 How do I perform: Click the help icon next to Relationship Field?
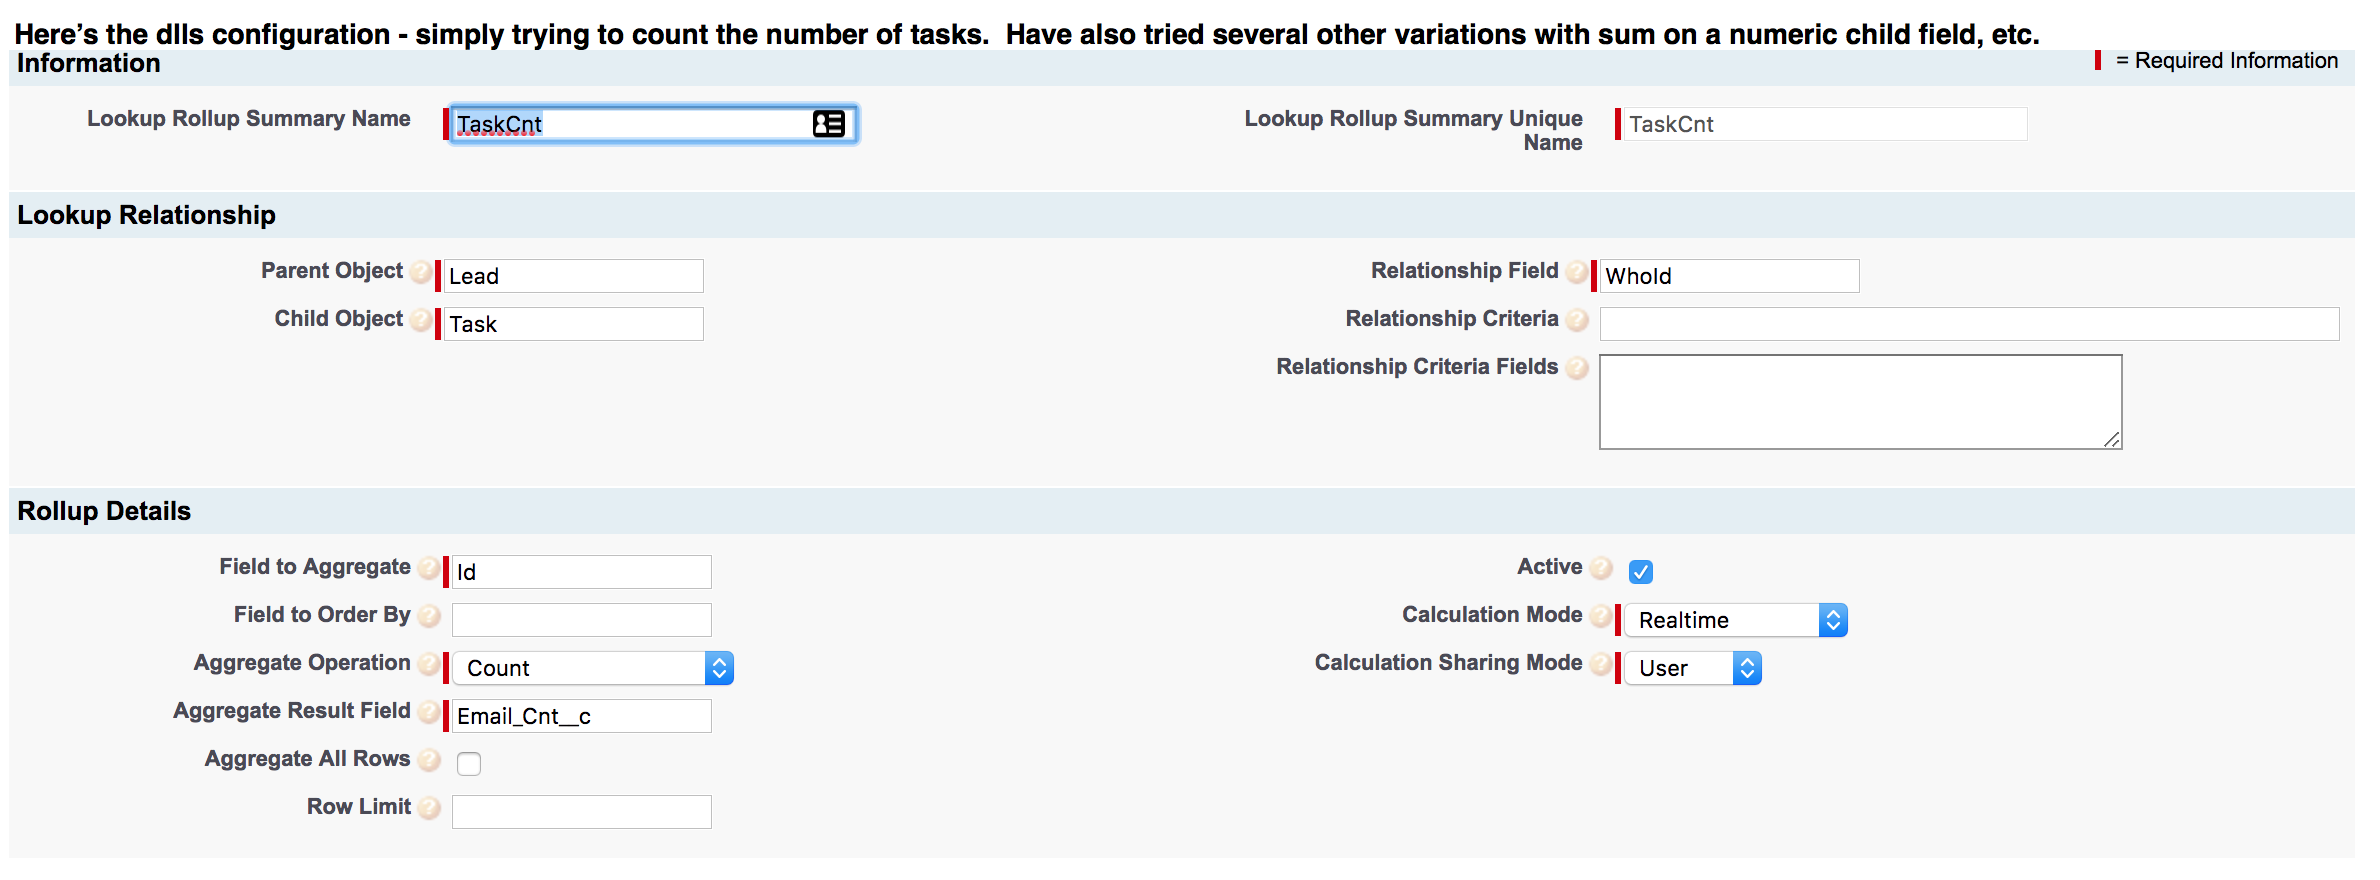click(x=1578, y=271)
